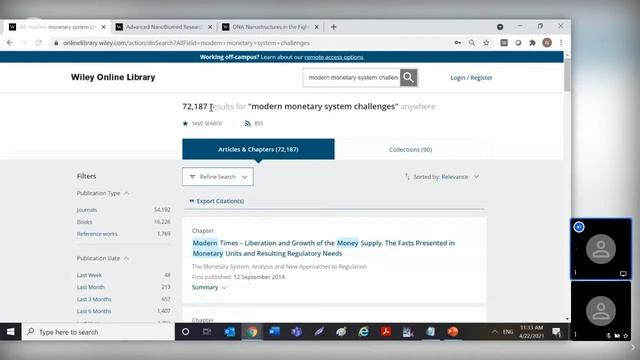Click the search magnifier button on Wiley
The width and height of the screenshot is (640, 360).
[x=409, y=78]
